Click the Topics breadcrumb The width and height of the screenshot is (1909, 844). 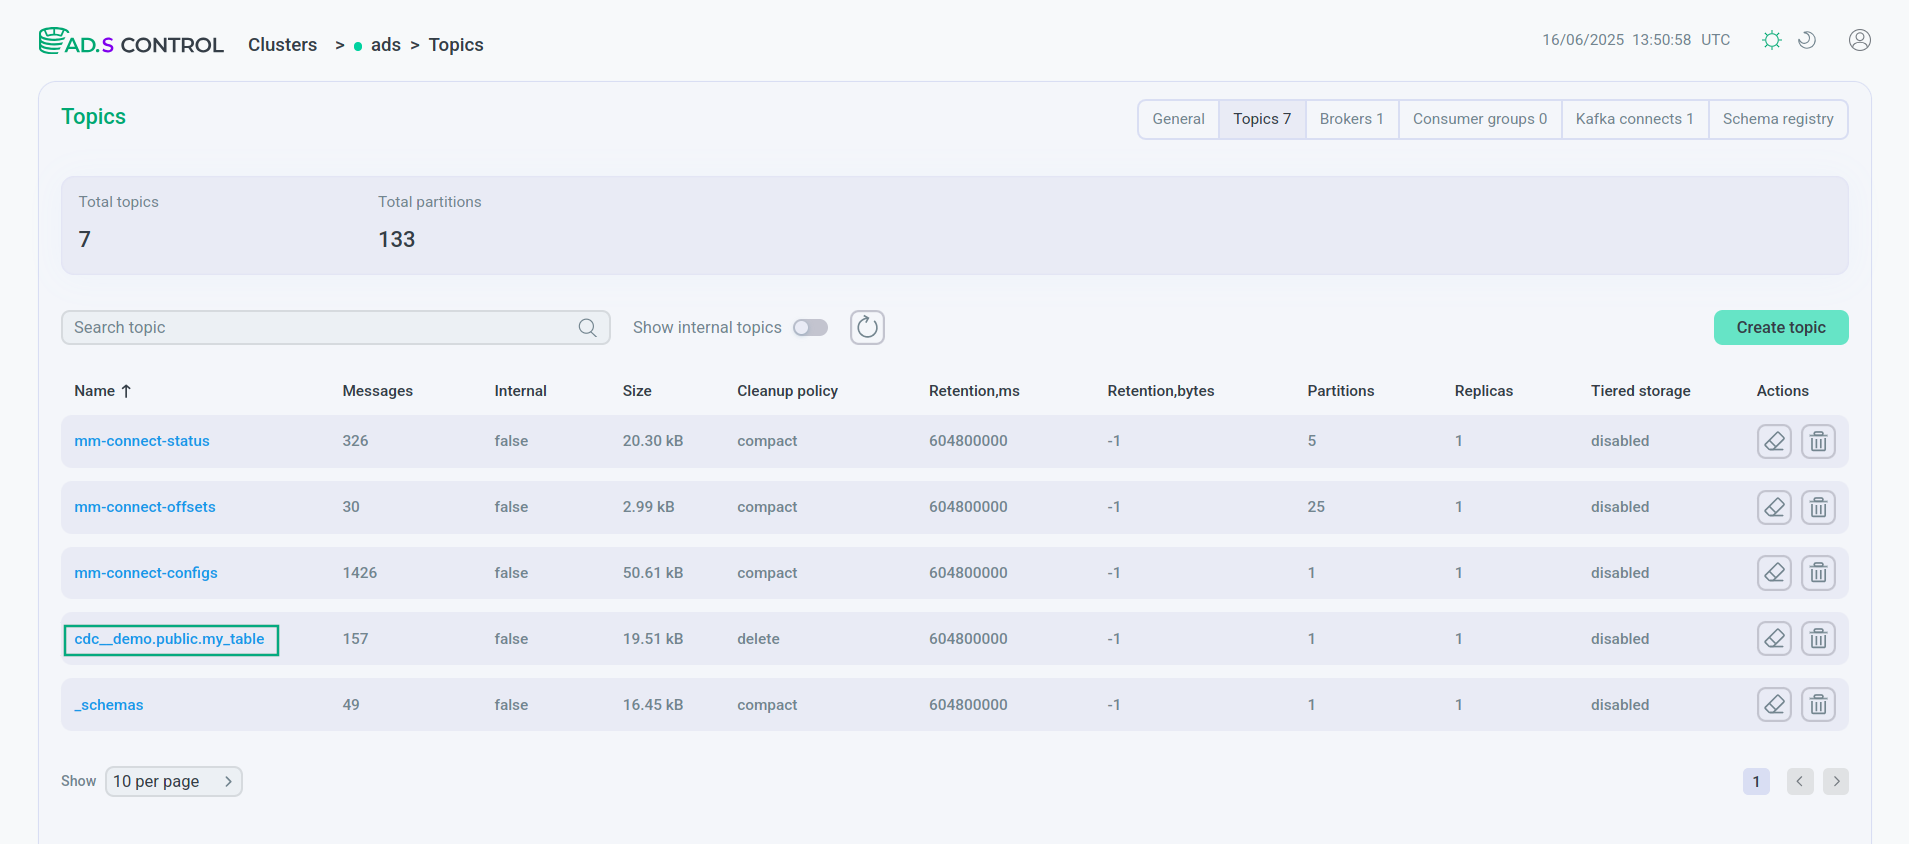click(x=456, y=45)
